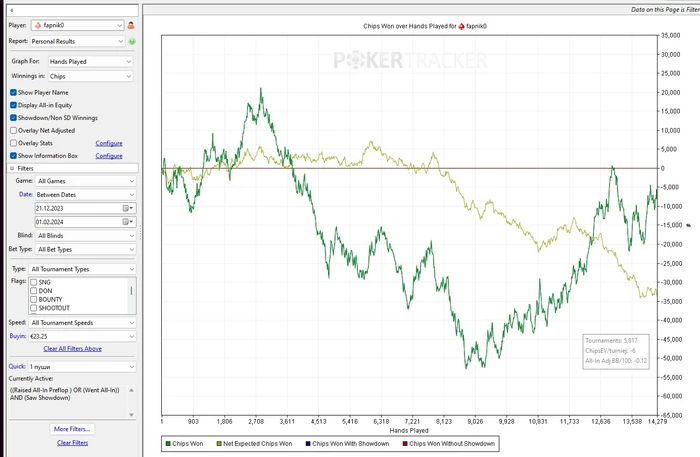
Task: Open the Graph For Hands Played dropdown
Action: (x=91, y=62)
